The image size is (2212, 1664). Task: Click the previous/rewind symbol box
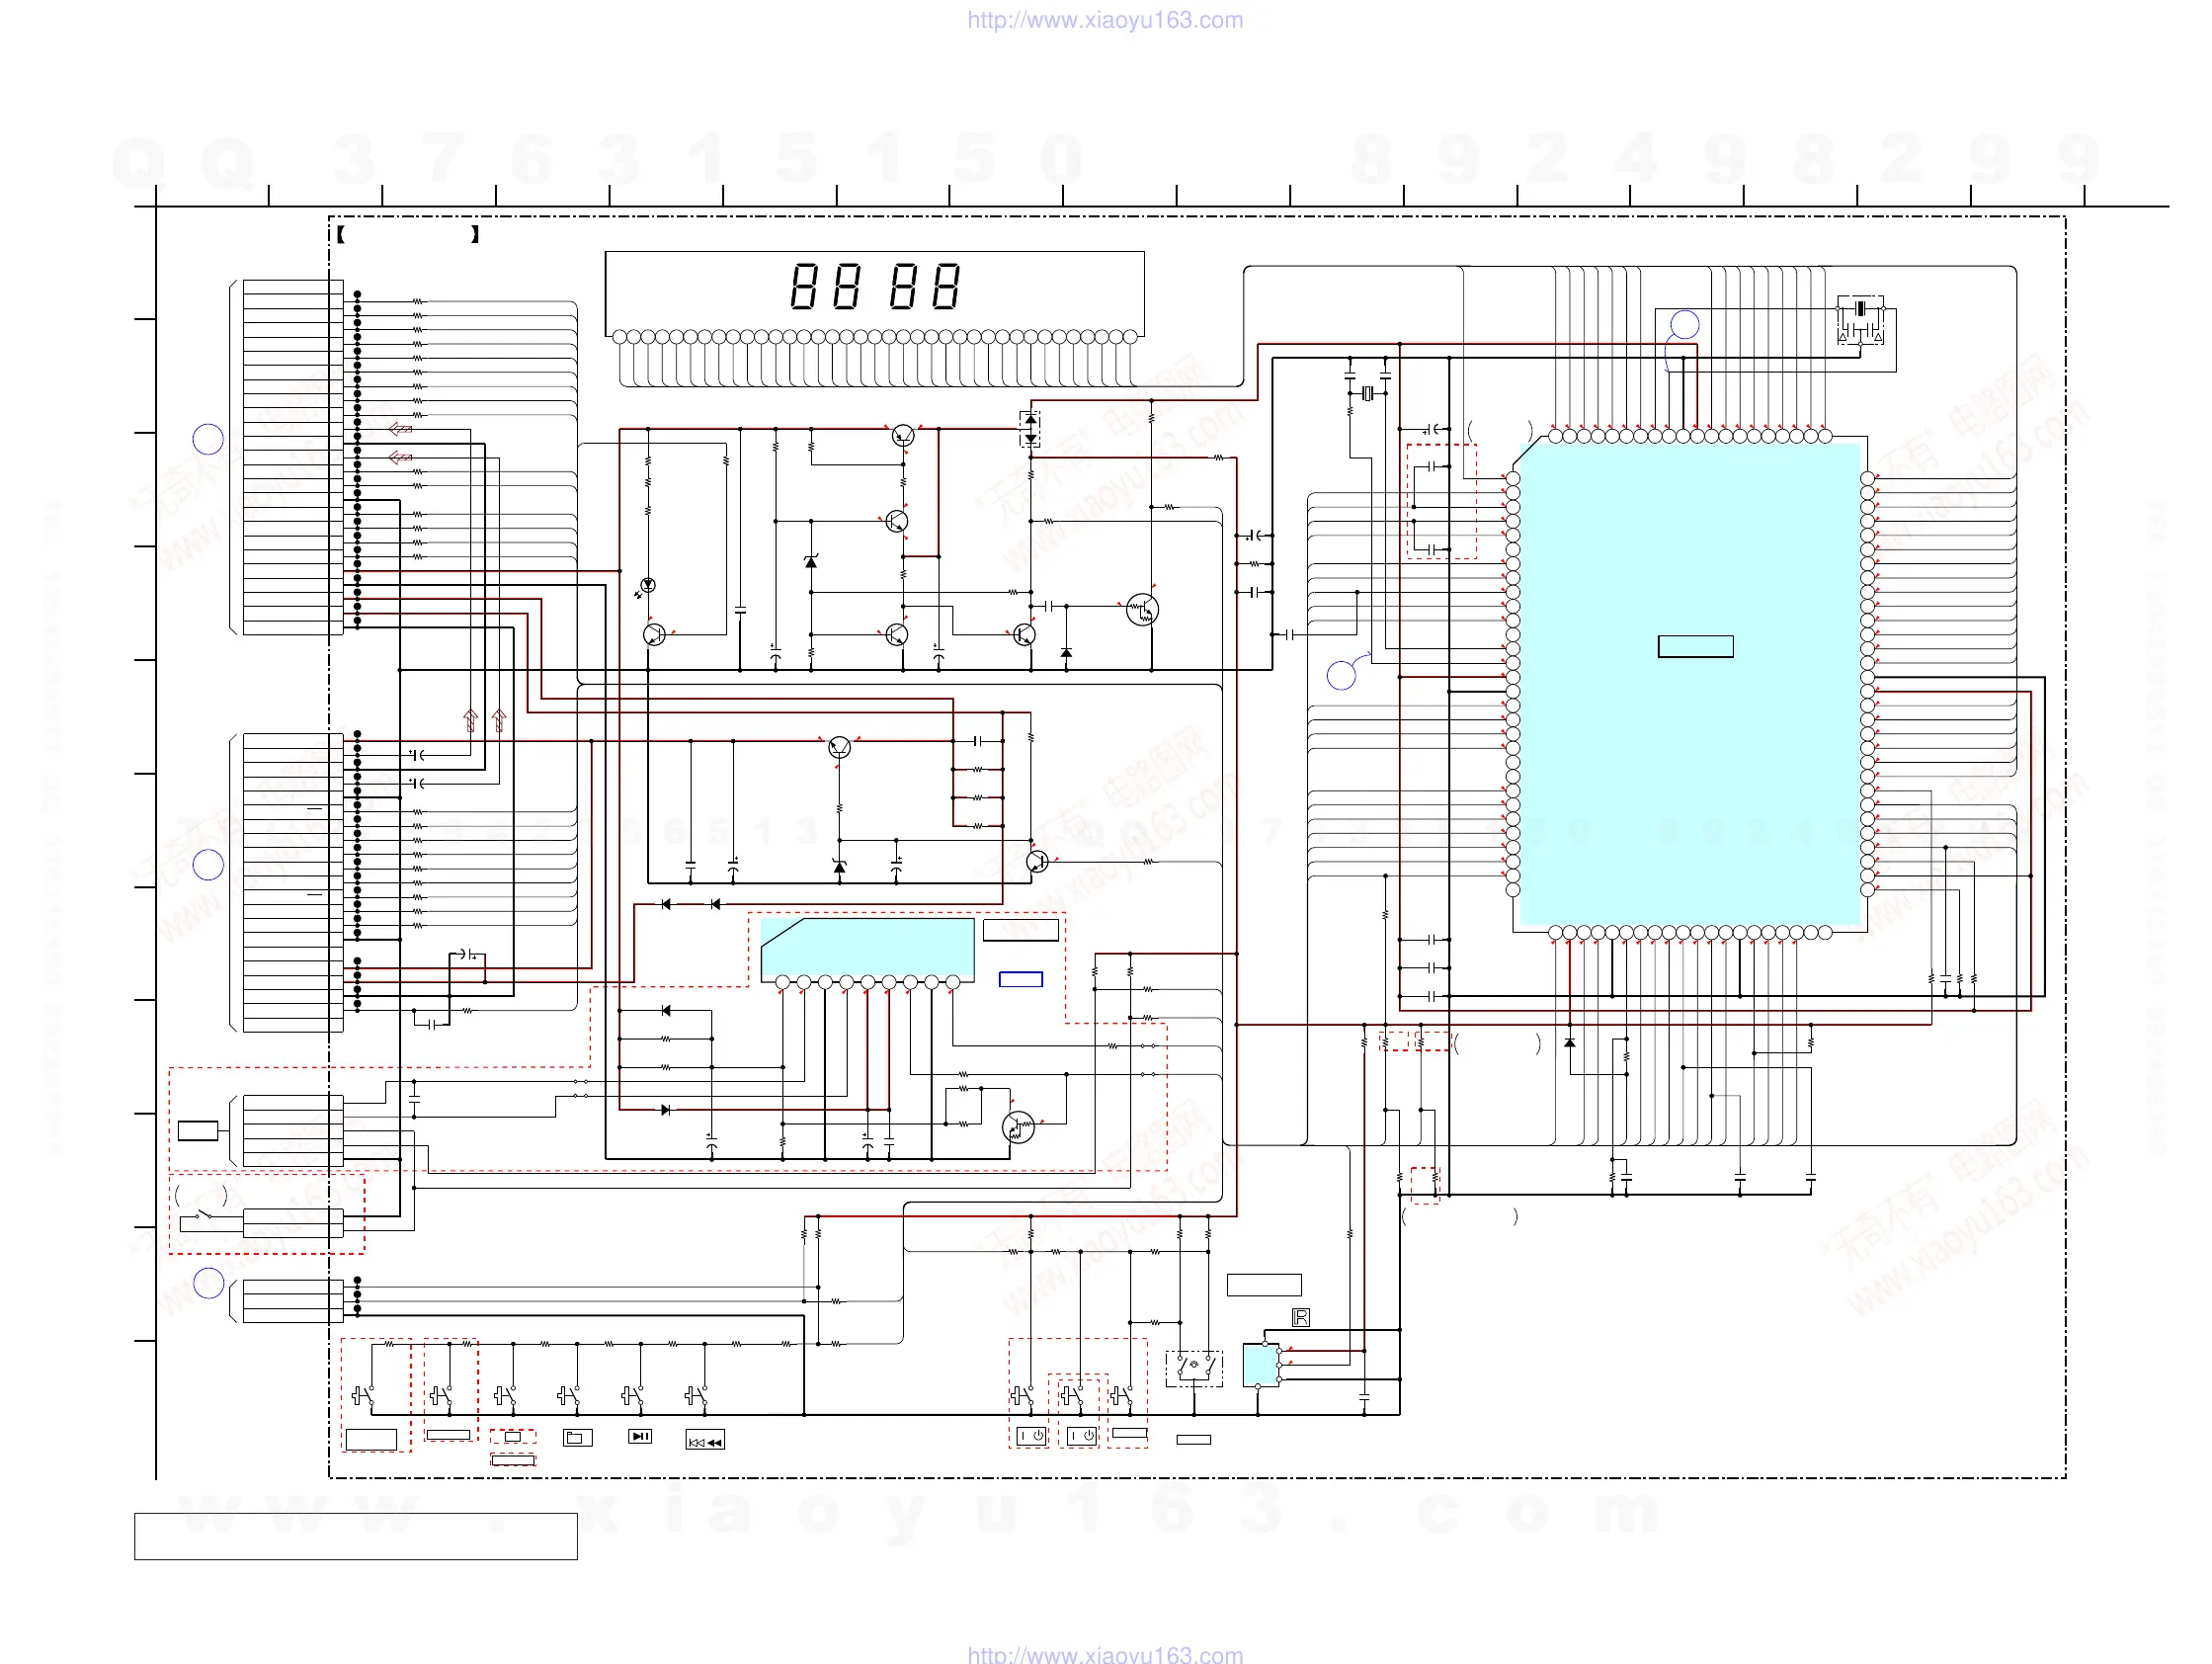point(705,1441)
